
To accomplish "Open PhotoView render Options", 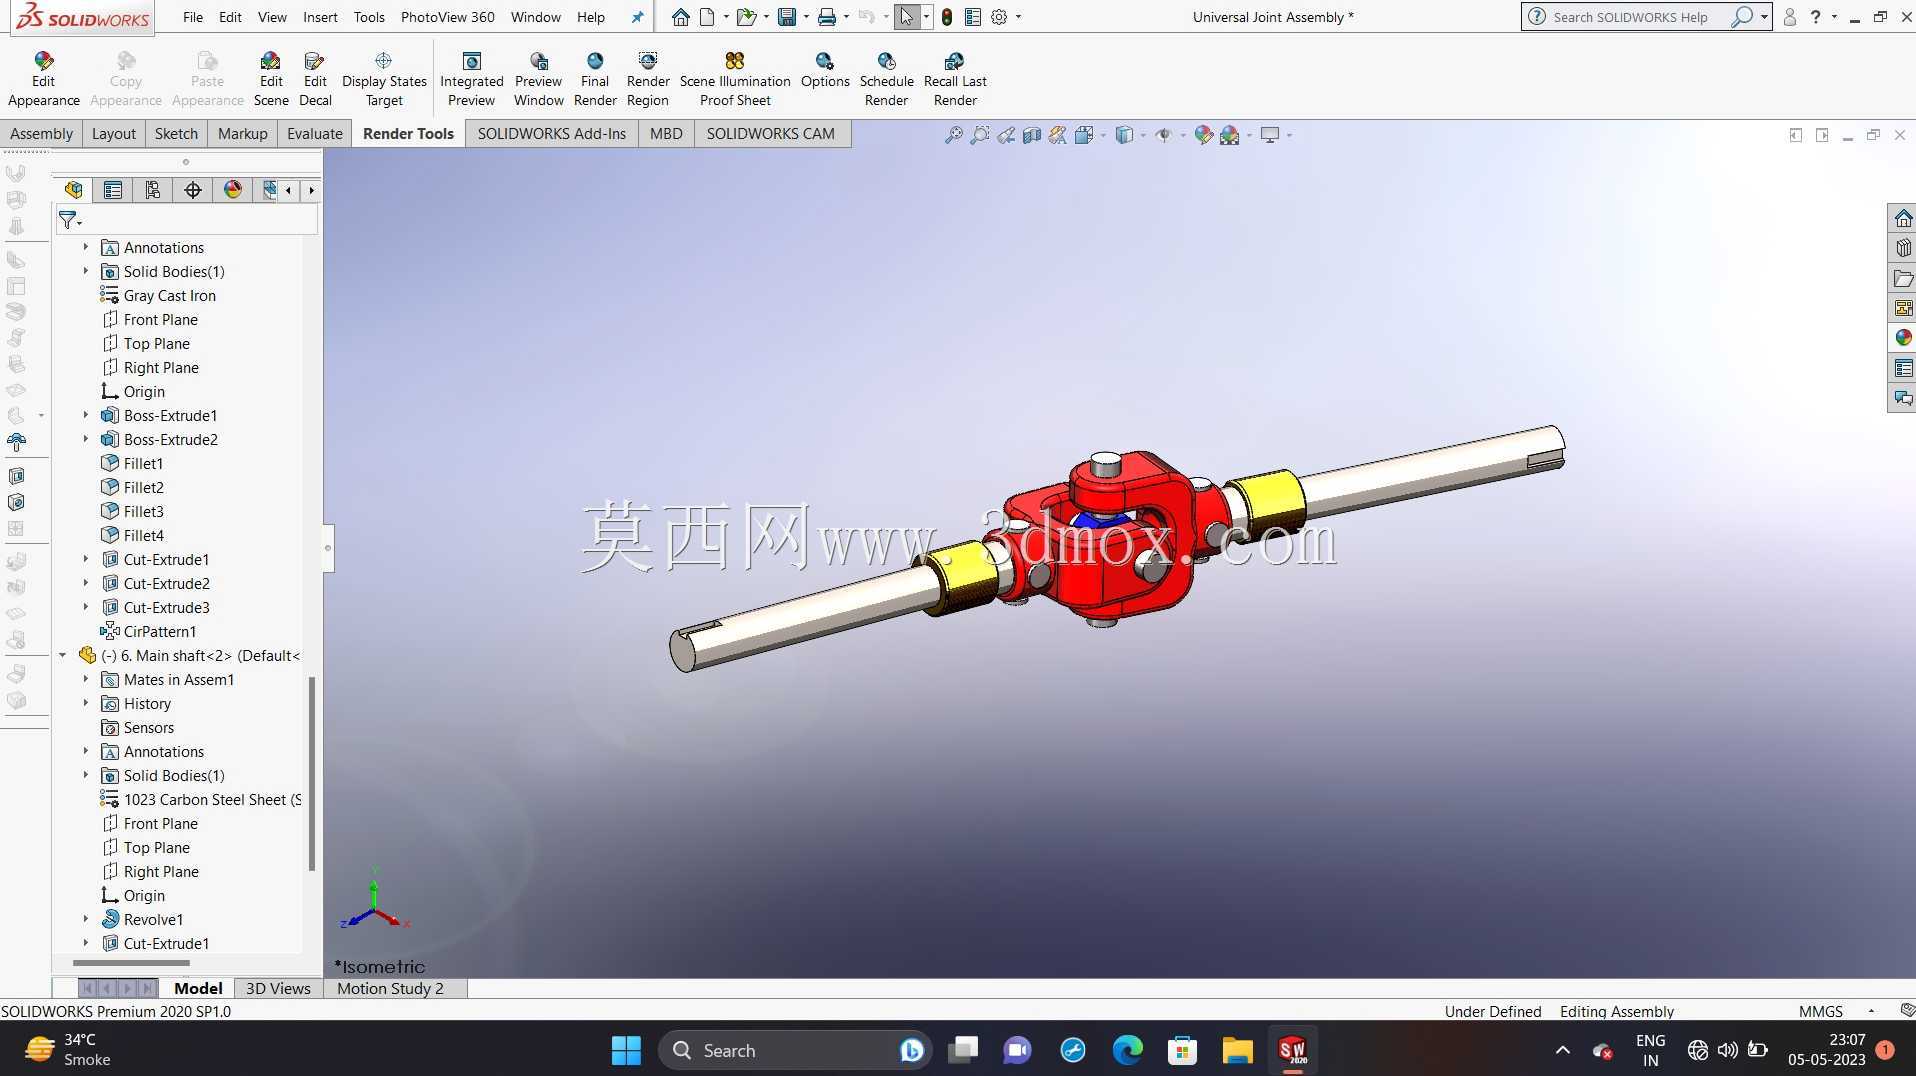I will (825, 70).
